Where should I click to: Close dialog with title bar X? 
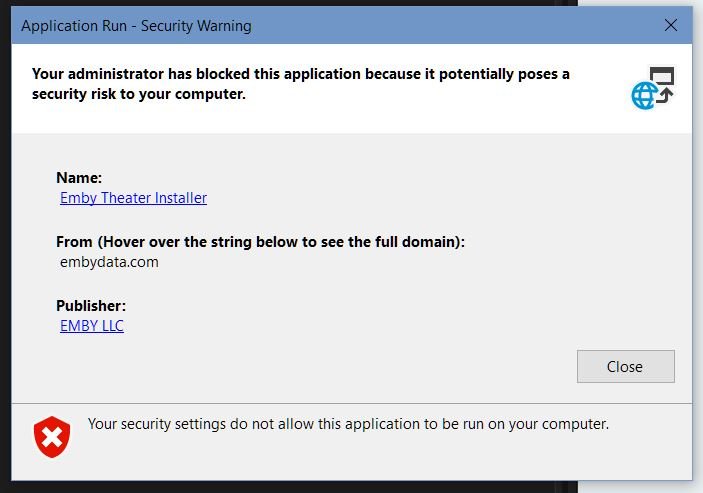(671, 25)
